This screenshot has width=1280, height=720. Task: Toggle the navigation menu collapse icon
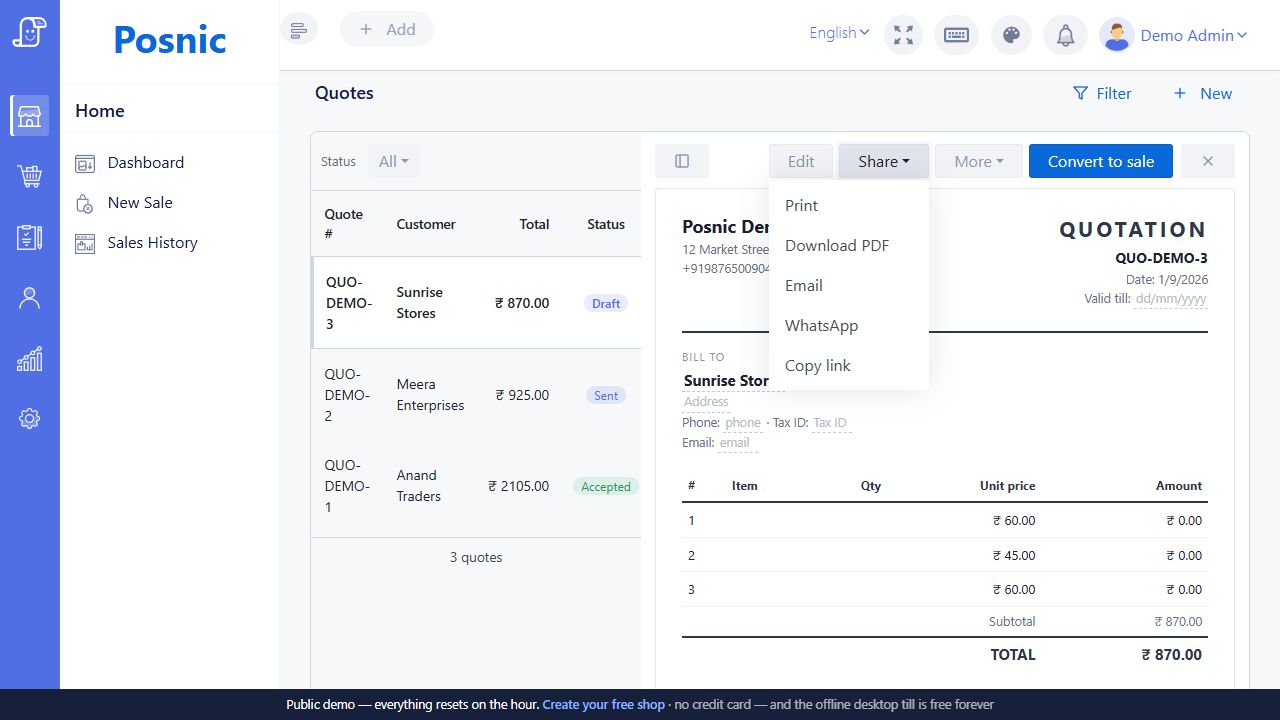(x=298, y=29)
